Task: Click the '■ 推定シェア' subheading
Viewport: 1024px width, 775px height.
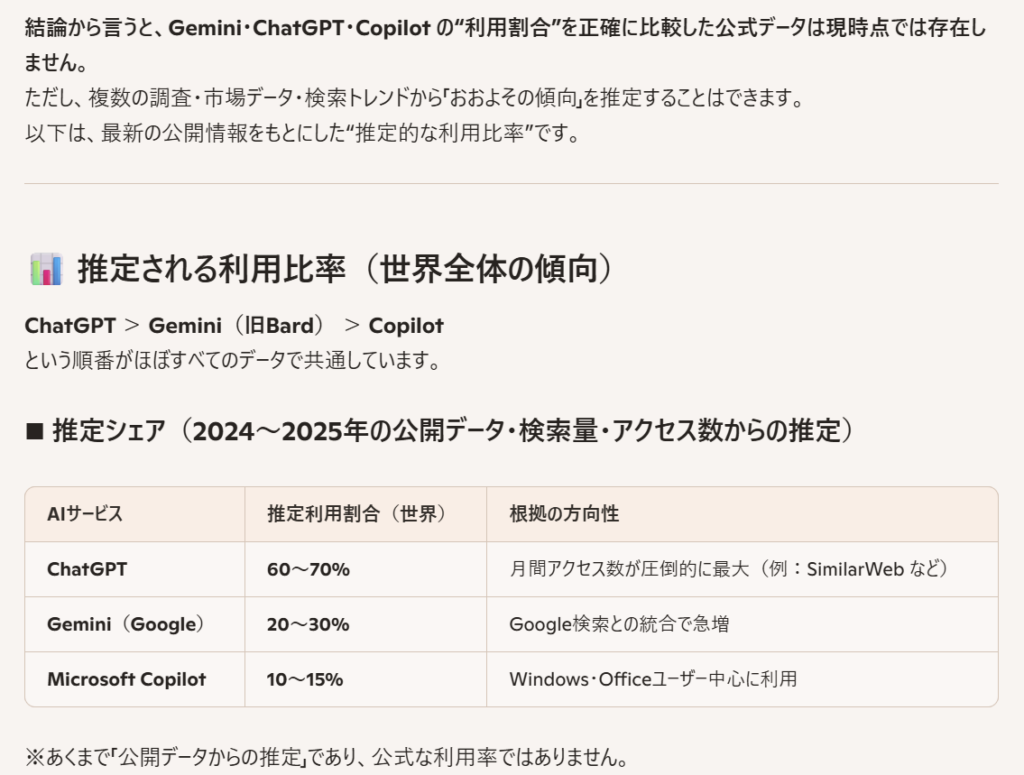Action: [440, 431]
